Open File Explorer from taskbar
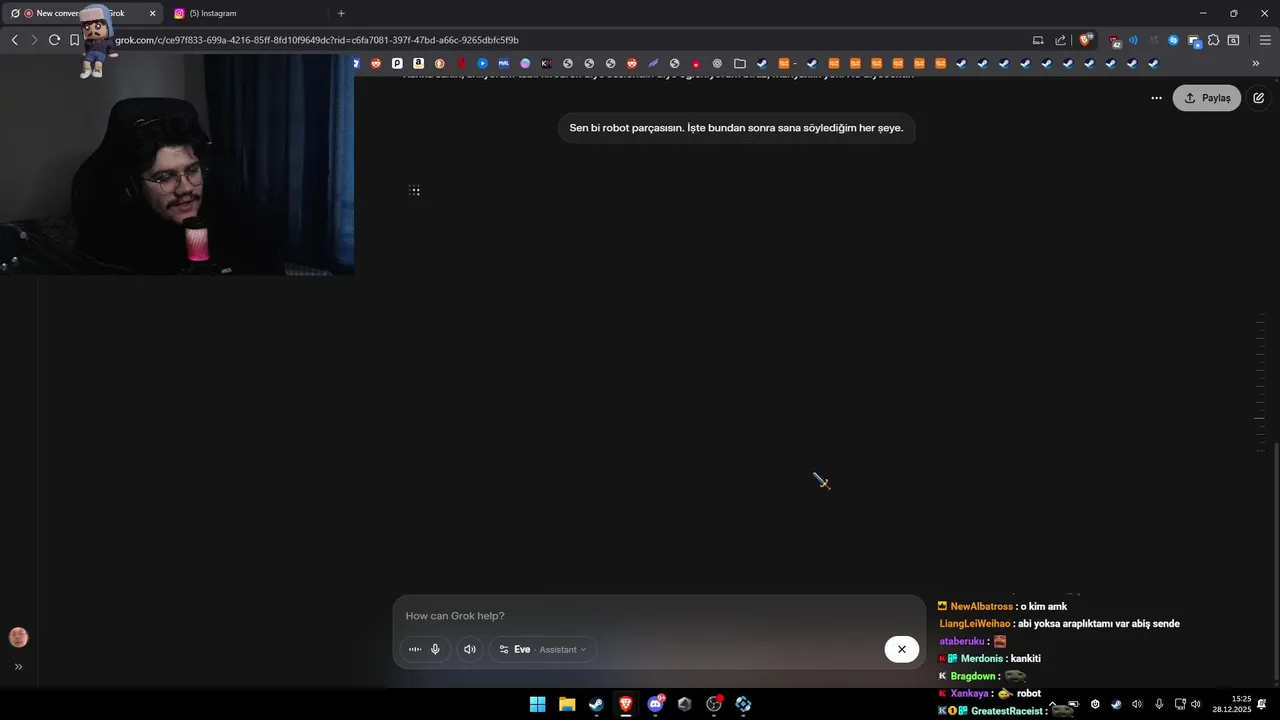 coord(567,704)
